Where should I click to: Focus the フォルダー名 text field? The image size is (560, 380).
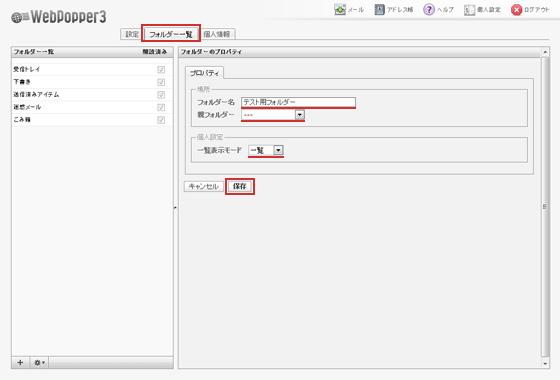click(x=298, y=102)
